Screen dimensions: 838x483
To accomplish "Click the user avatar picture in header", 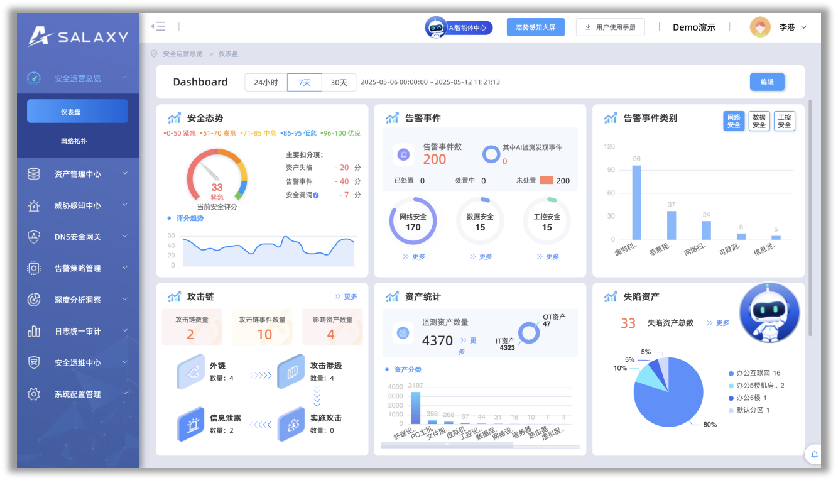I will pos(760,28).
